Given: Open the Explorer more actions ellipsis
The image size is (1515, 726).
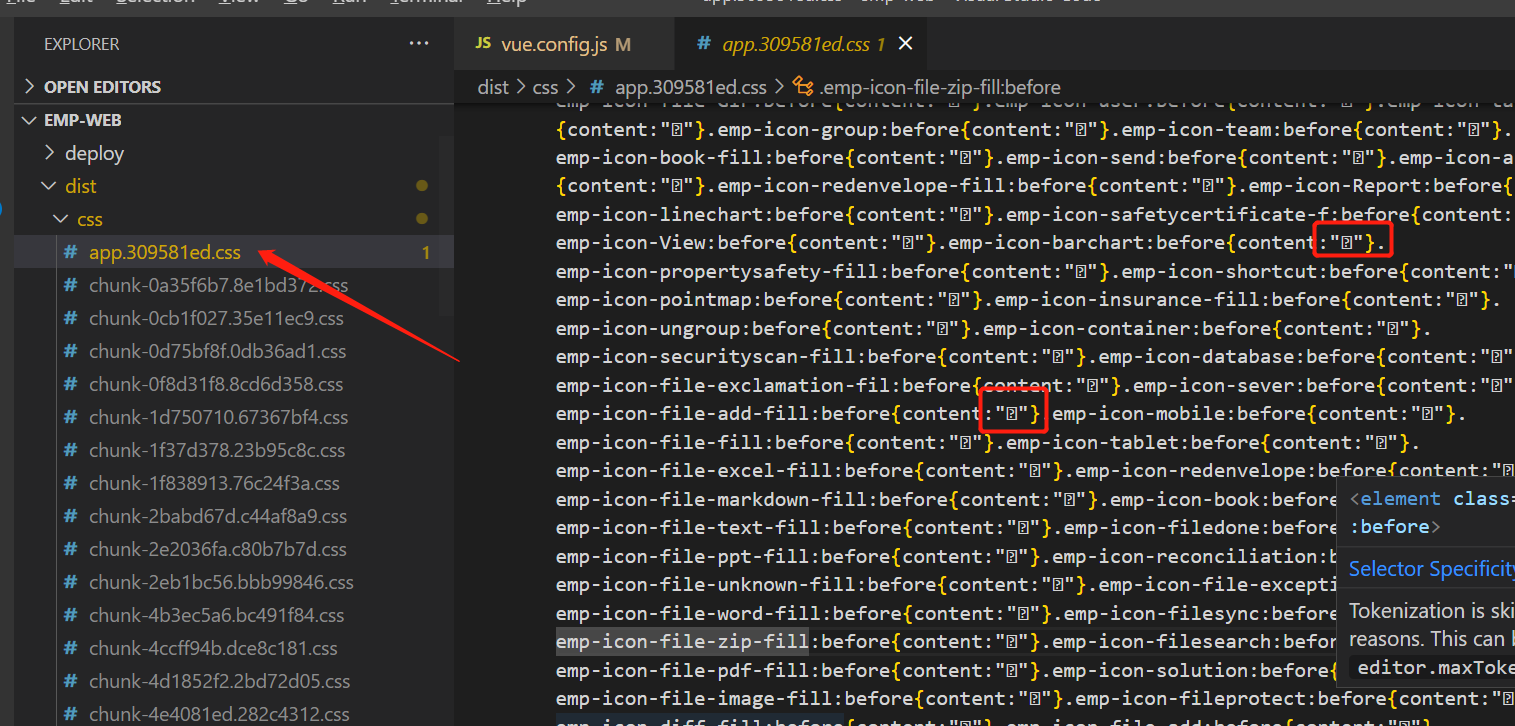Looking at the screenshot, I should (x=418, y=44).
